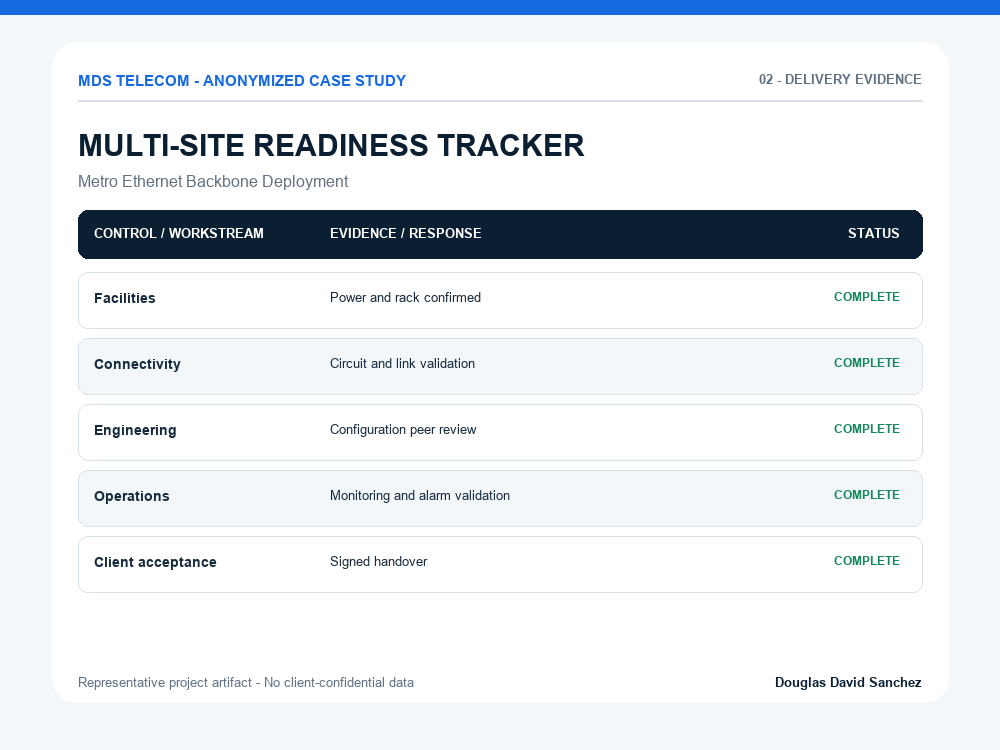This screenshot has height=750, width=1000.
Task: Click Circuit and link validation text
Action: 402,364
